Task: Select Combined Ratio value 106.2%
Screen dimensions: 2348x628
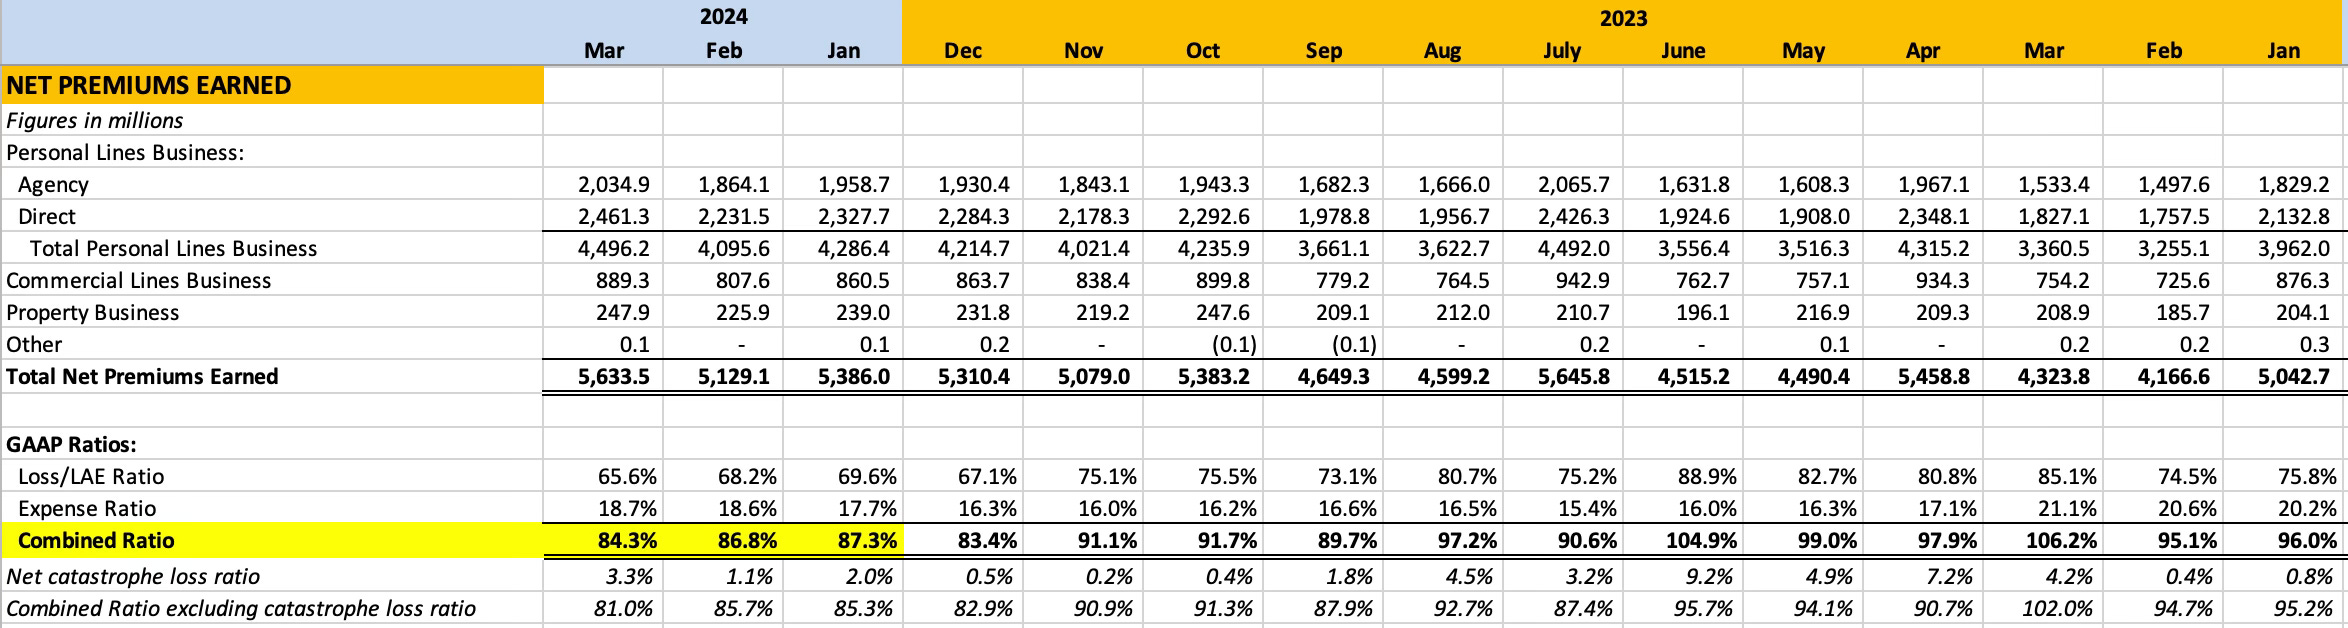Action: click(2061, 540)
